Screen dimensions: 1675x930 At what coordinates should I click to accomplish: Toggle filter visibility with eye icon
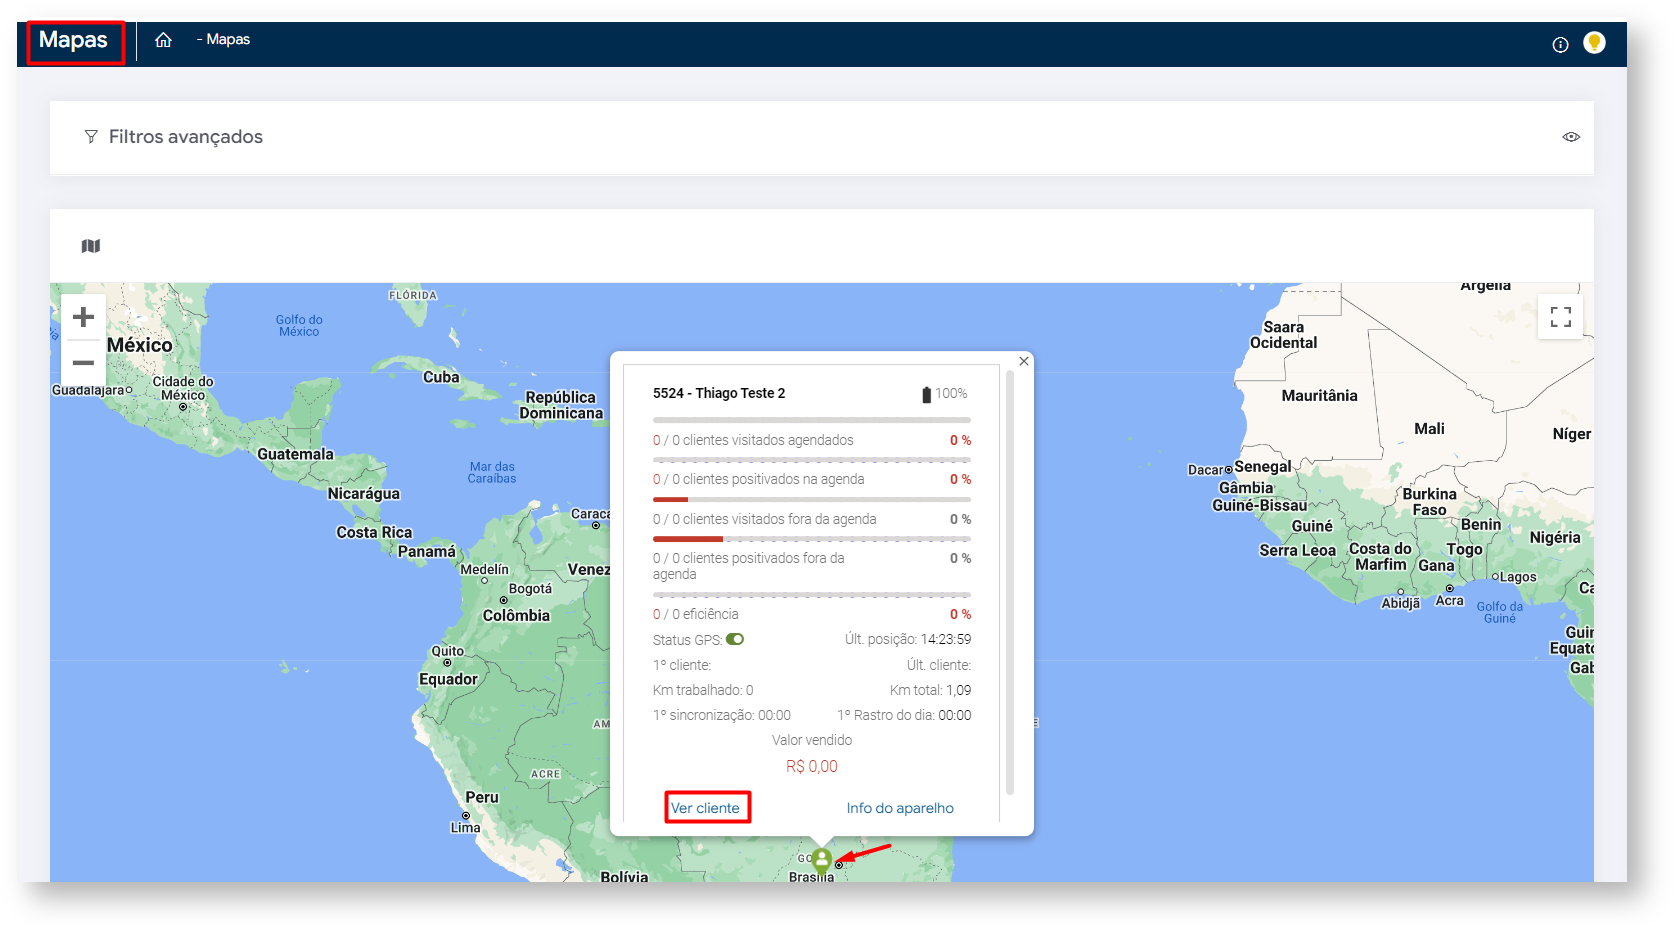point(1571,137)
